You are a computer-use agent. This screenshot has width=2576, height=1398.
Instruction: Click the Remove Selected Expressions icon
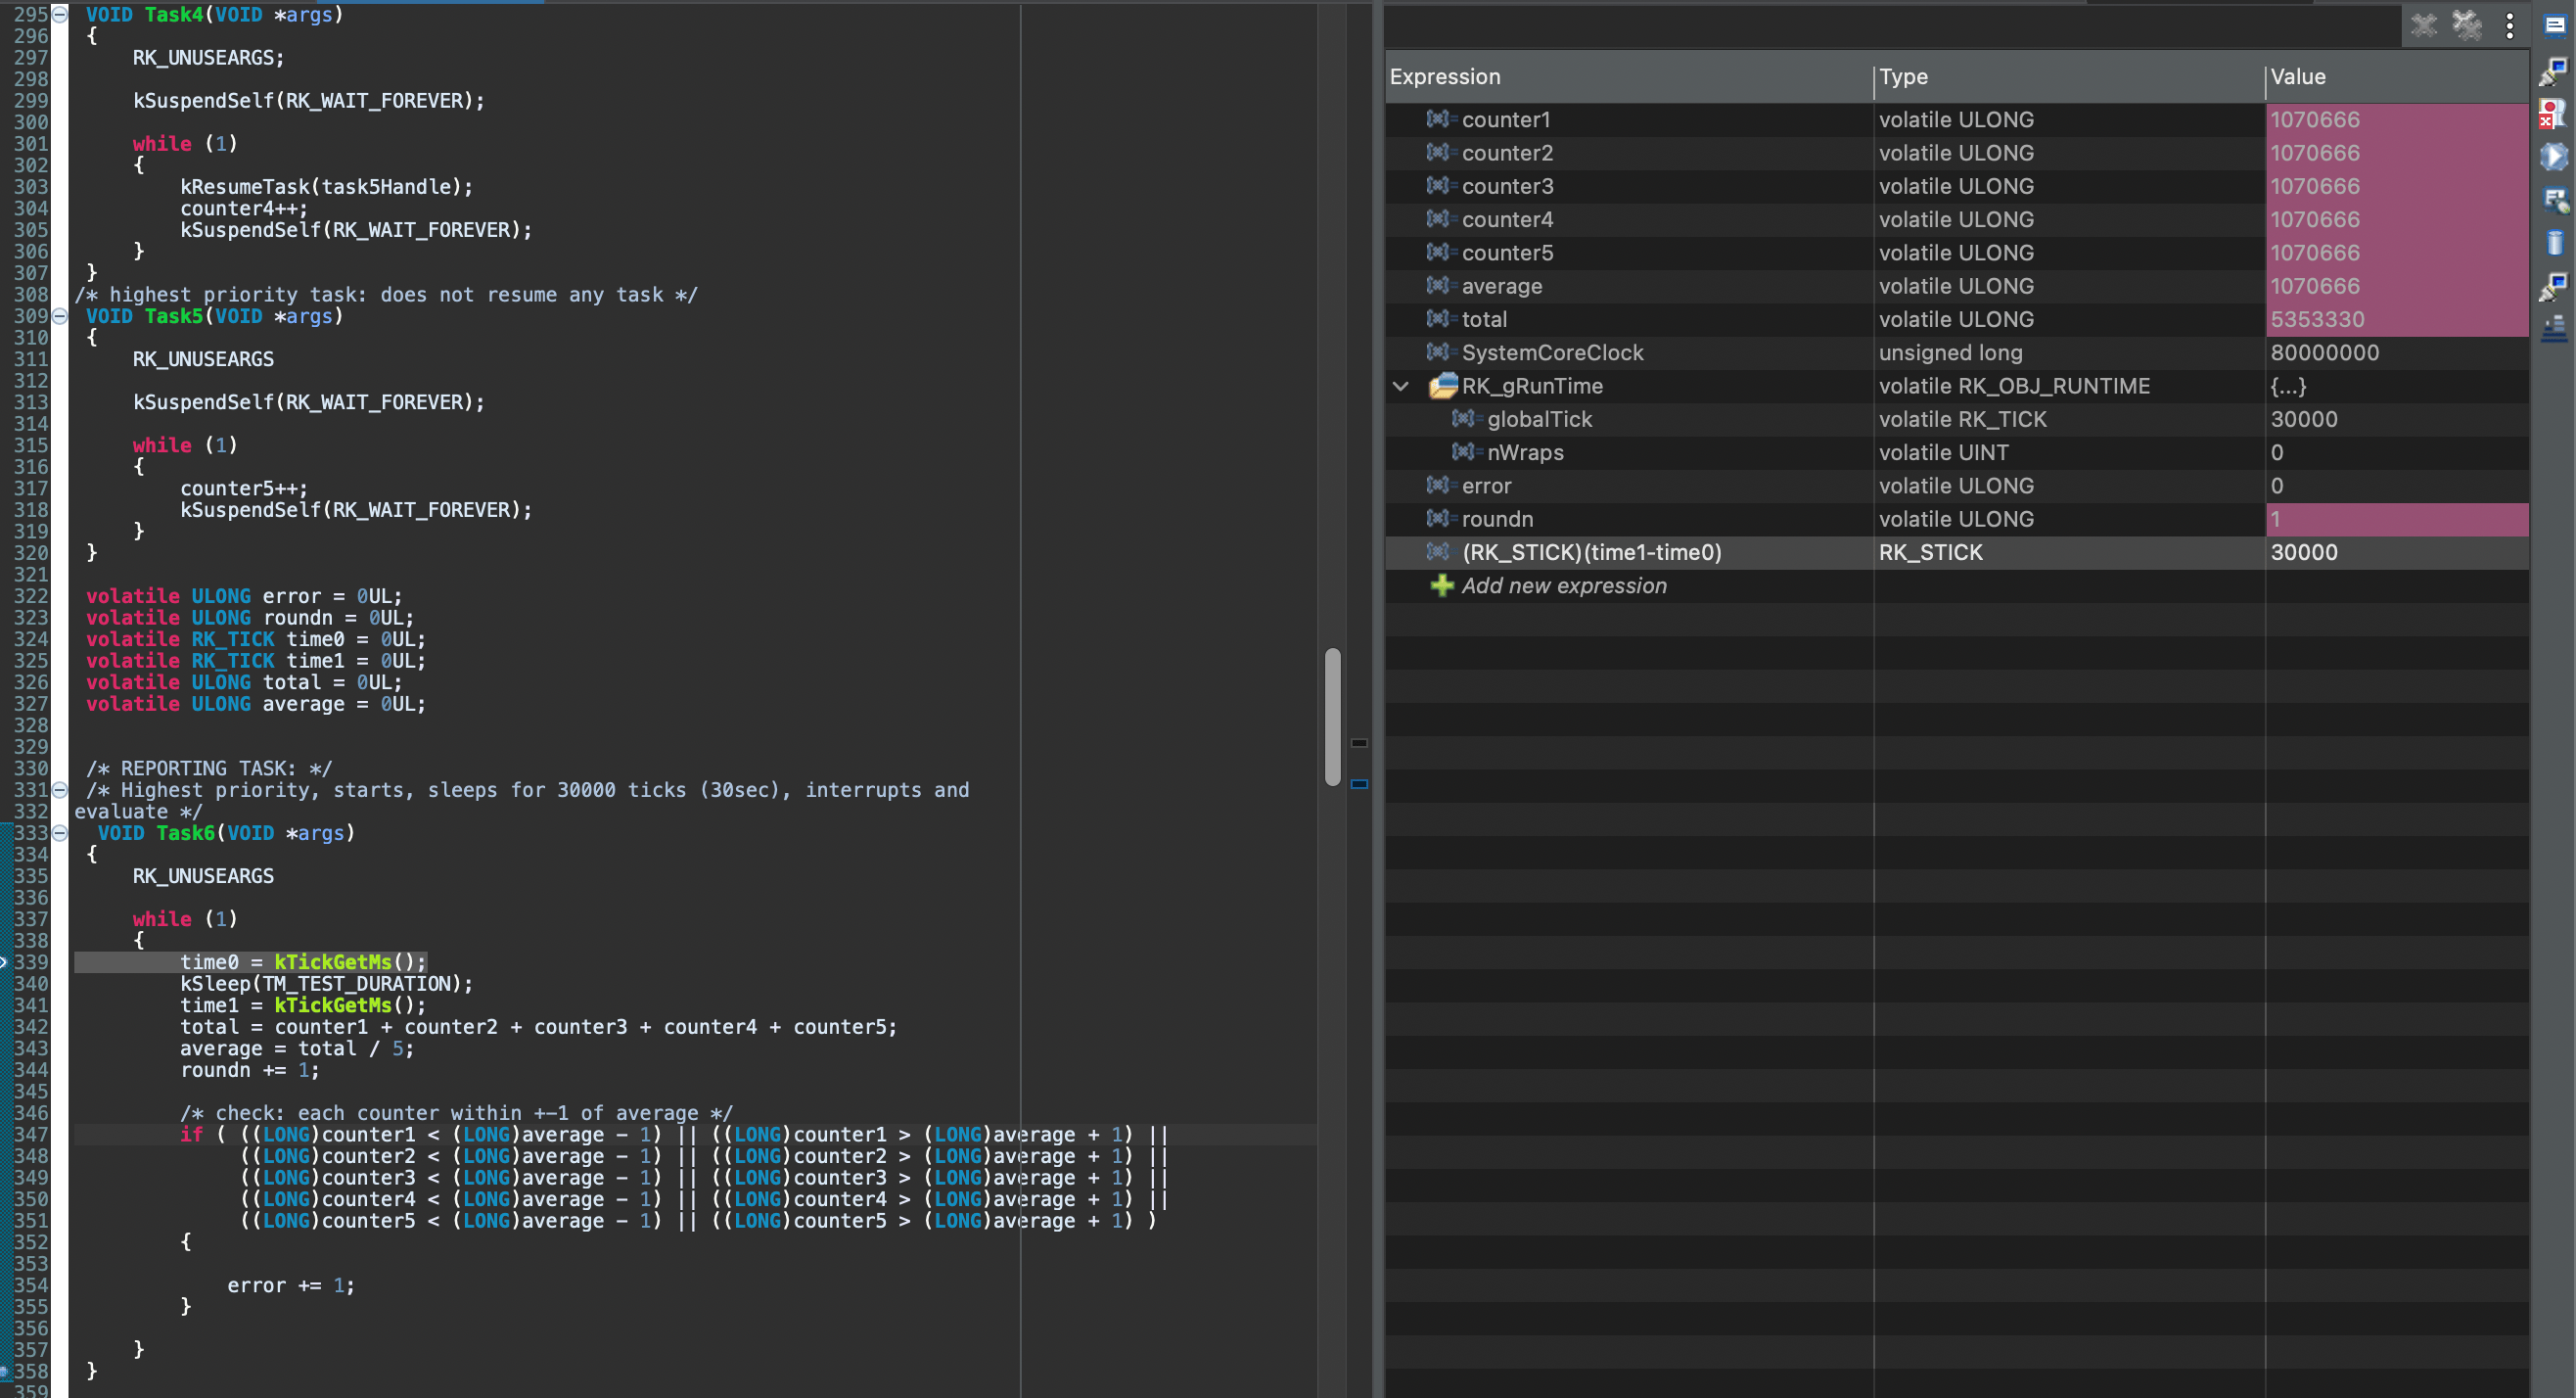pos(2424,25)
